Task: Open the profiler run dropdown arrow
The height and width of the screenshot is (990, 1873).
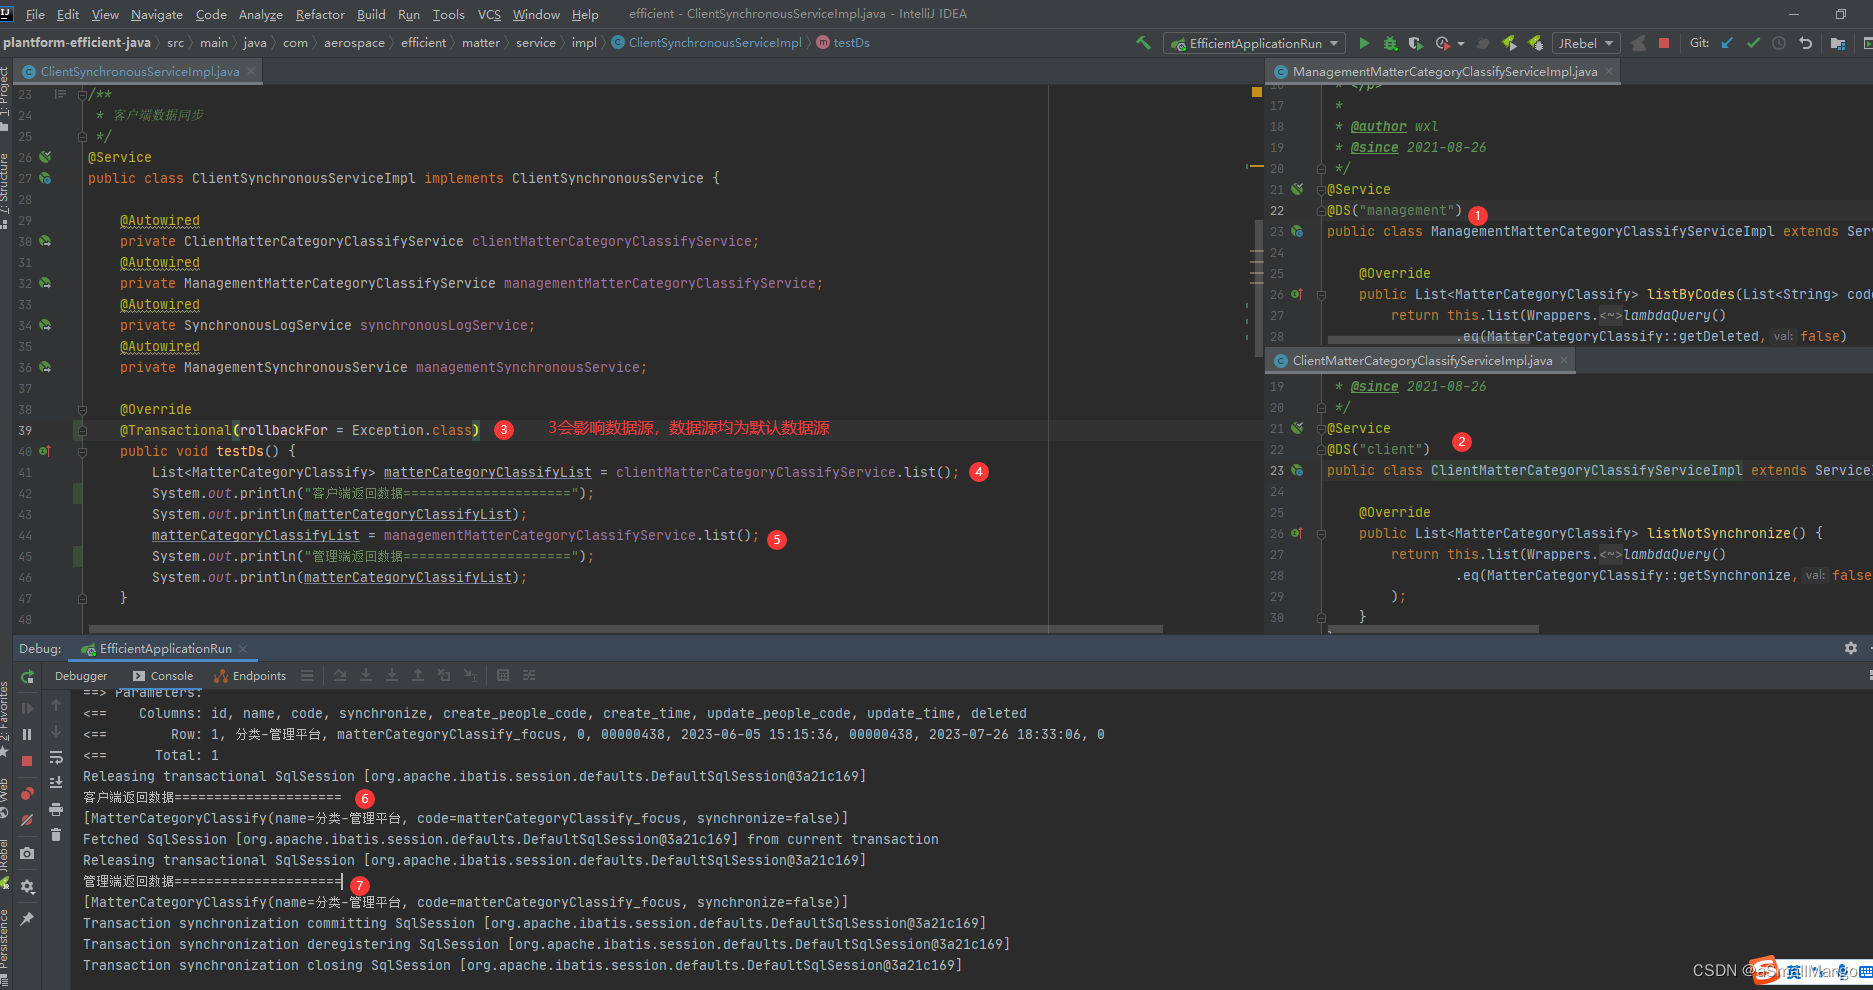Action: point(1461,44)
